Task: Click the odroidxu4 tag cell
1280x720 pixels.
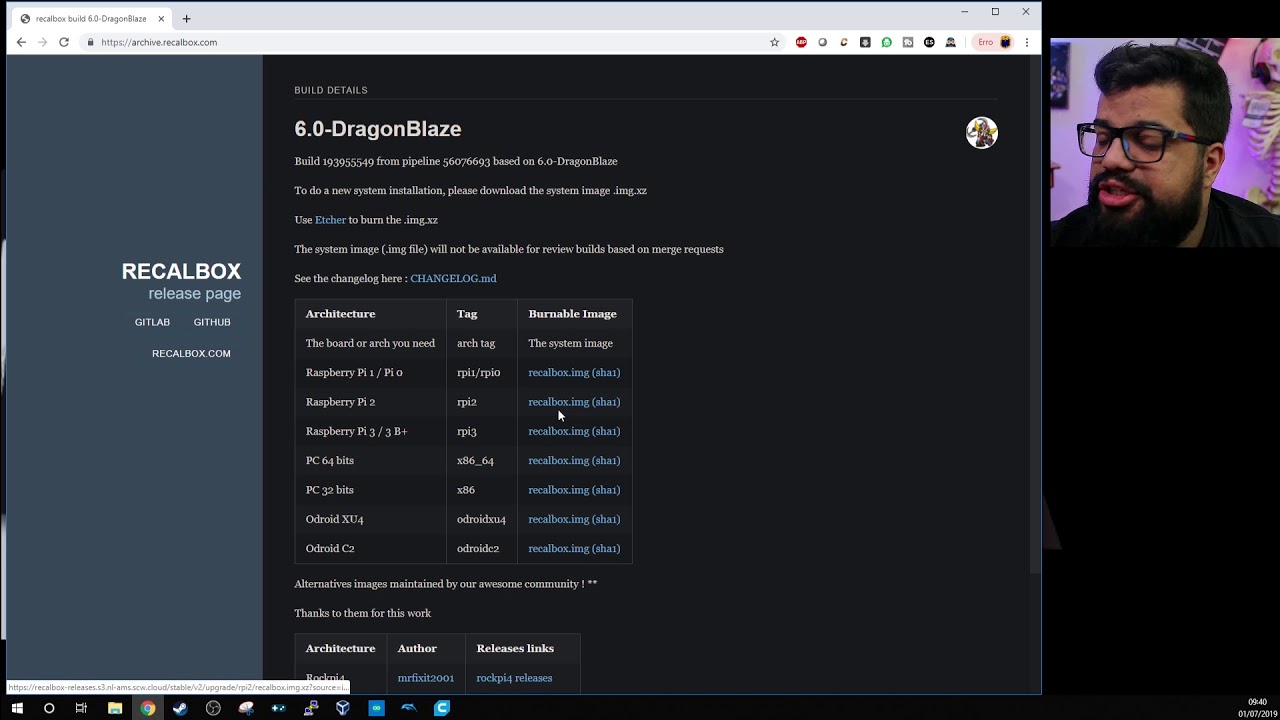Action: coord(481,519)
